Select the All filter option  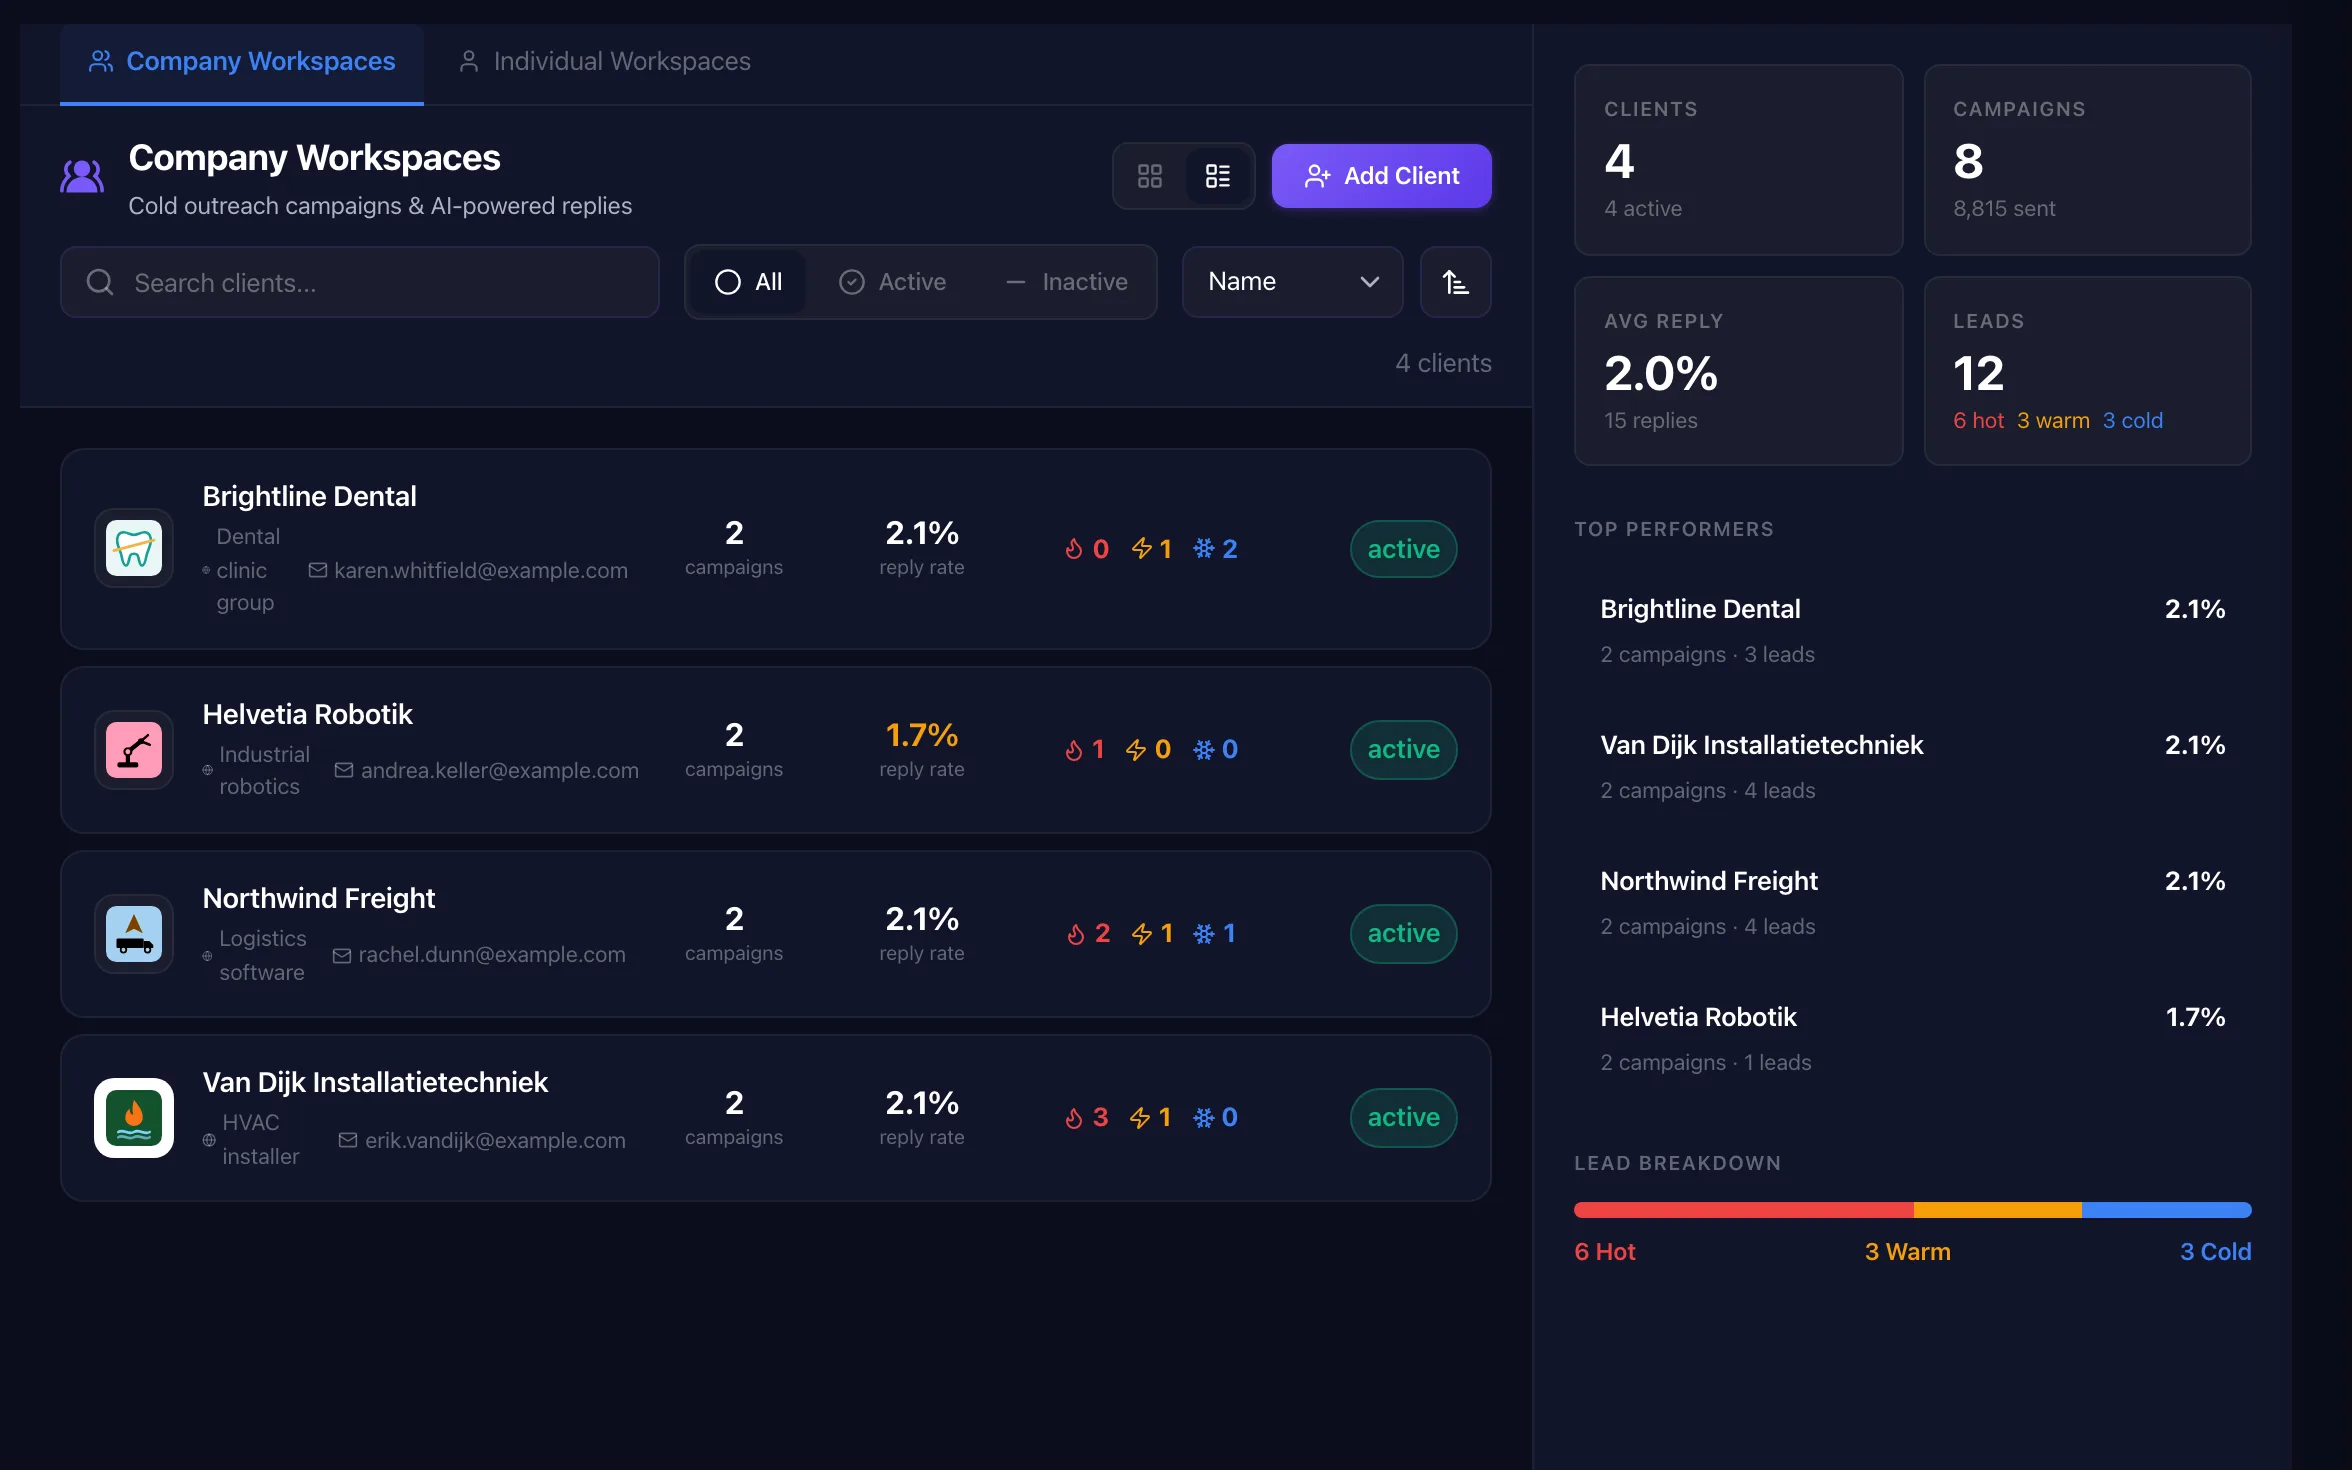tap(748, 282)
